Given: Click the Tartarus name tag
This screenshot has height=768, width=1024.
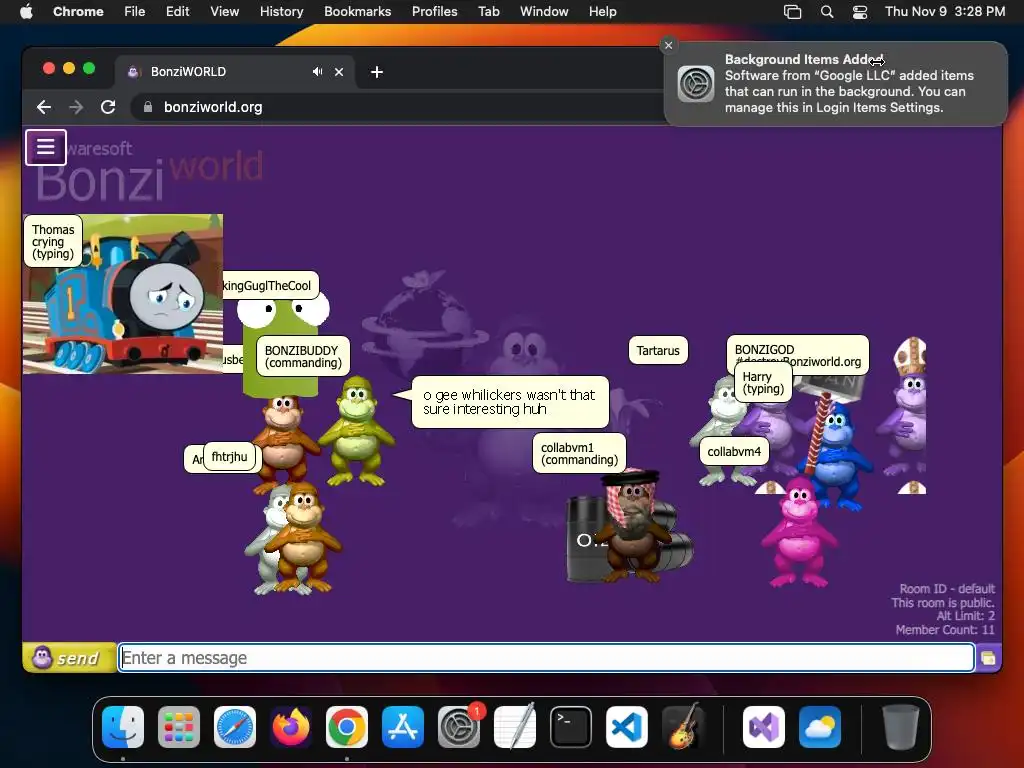Looking at the screenshot, I should pyautogui.click(x=658, y=351).
